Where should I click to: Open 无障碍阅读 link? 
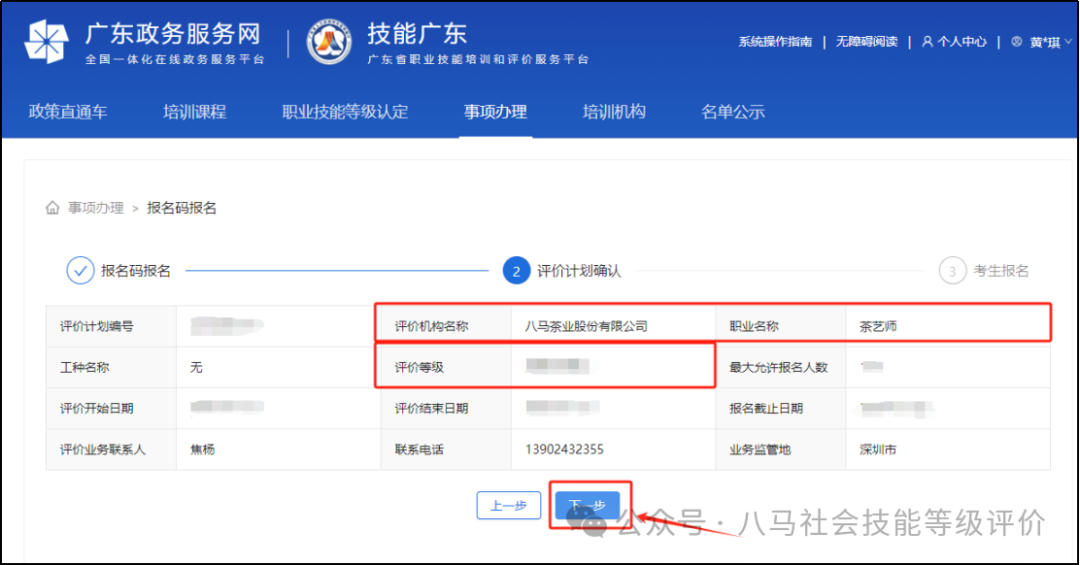(866, 42)
